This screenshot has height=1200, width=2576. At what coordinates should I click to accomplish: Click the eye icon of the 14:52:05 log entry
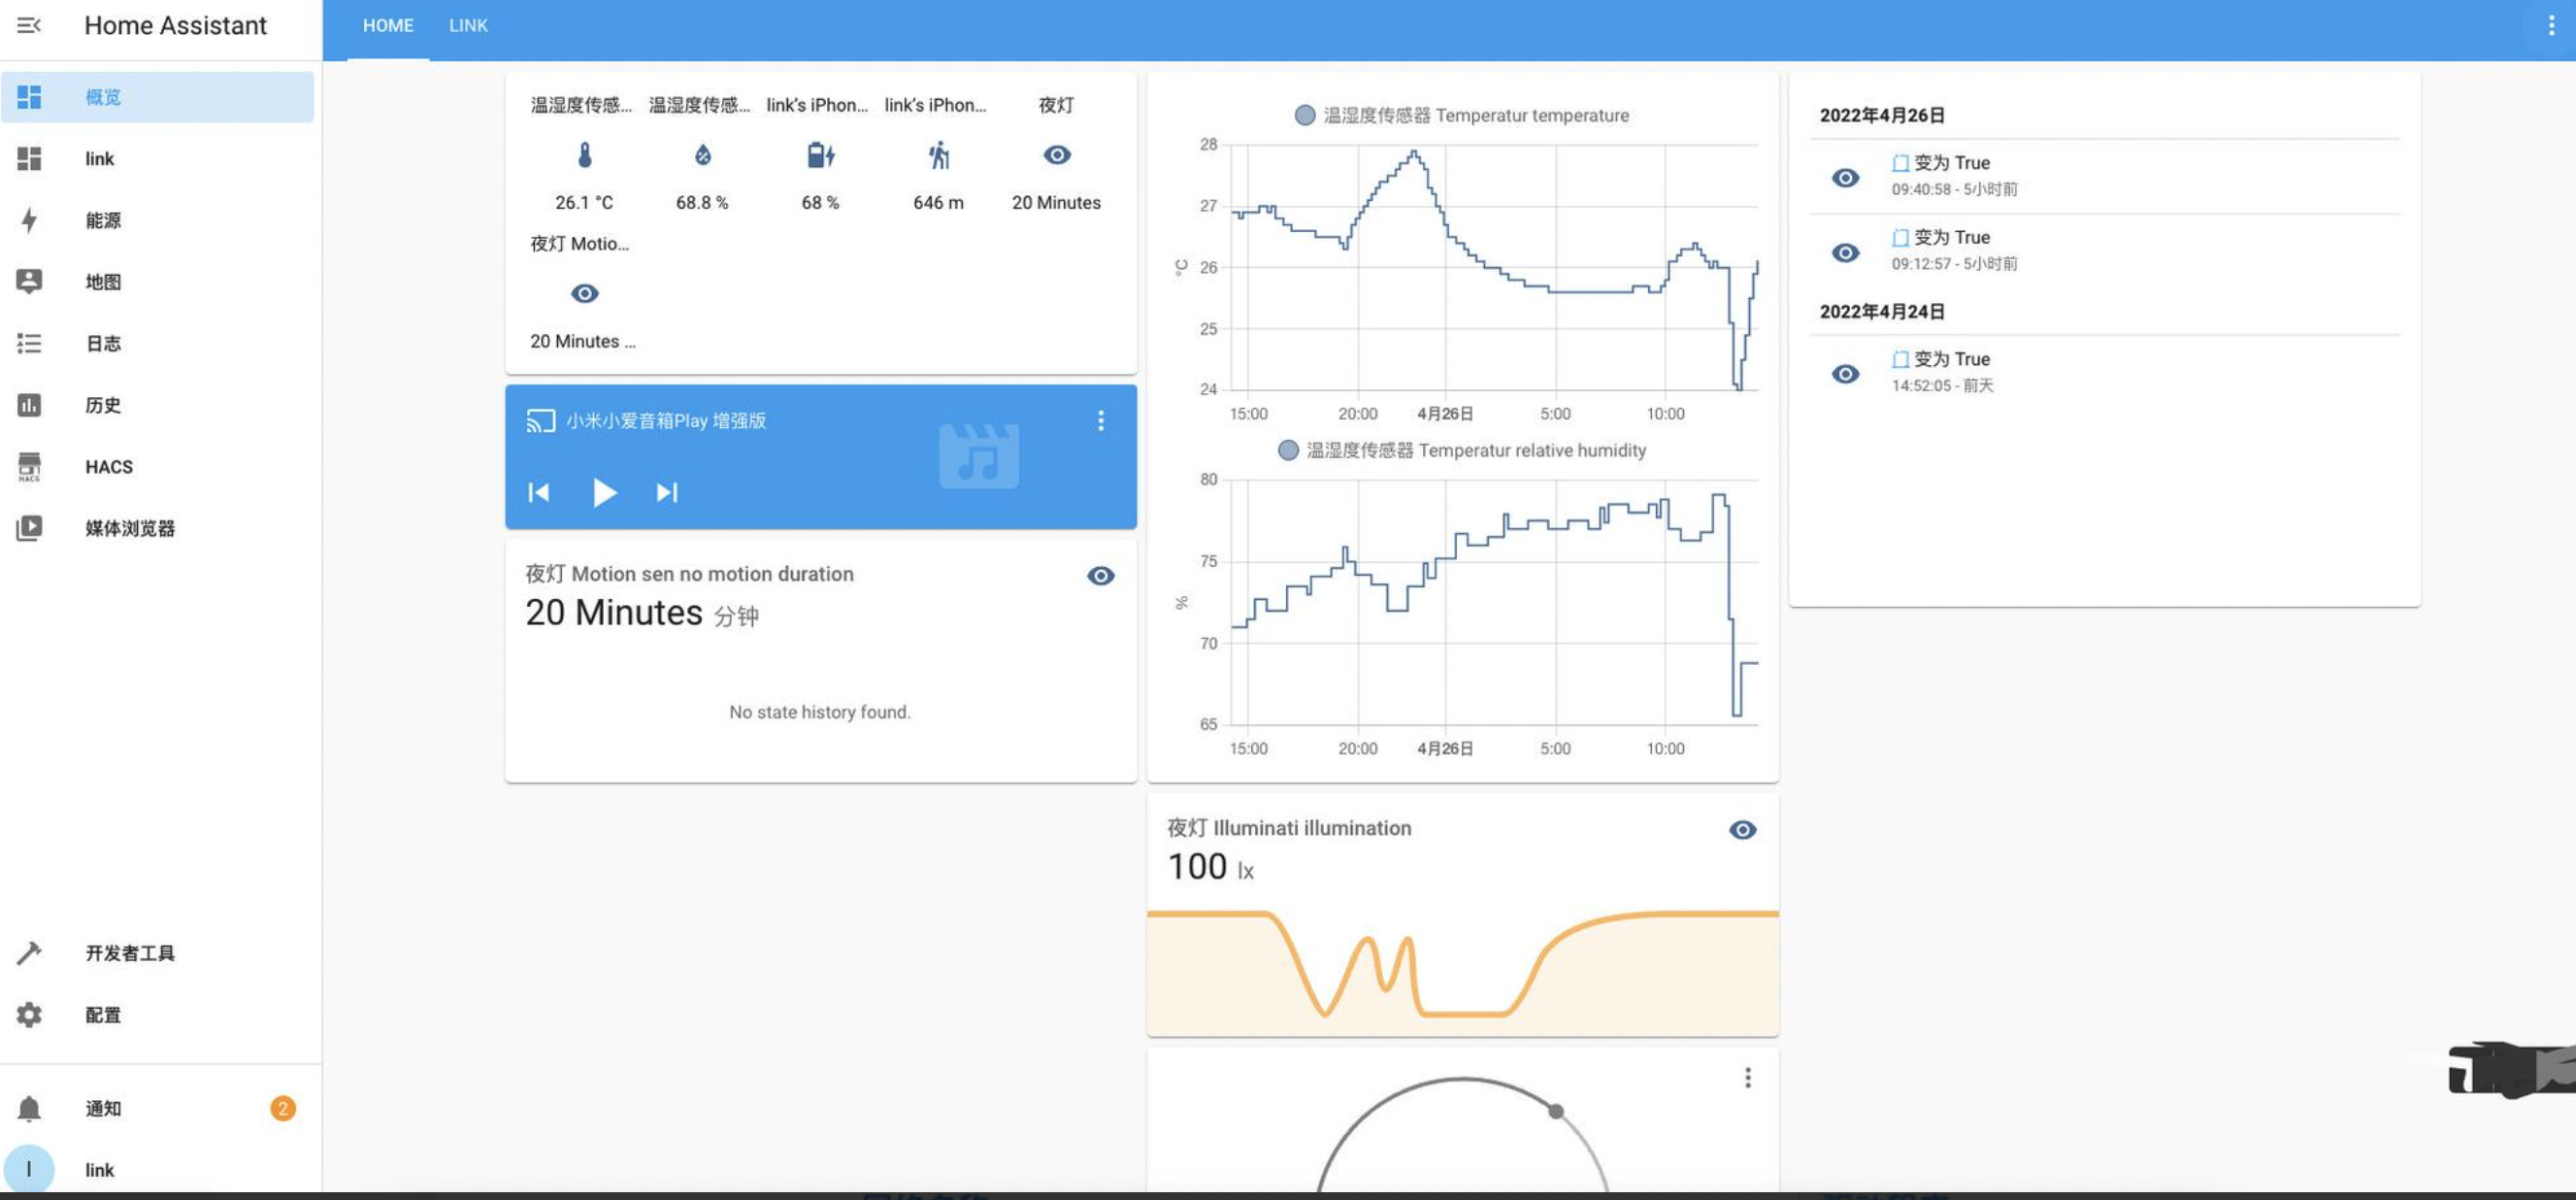(1846, 374)
